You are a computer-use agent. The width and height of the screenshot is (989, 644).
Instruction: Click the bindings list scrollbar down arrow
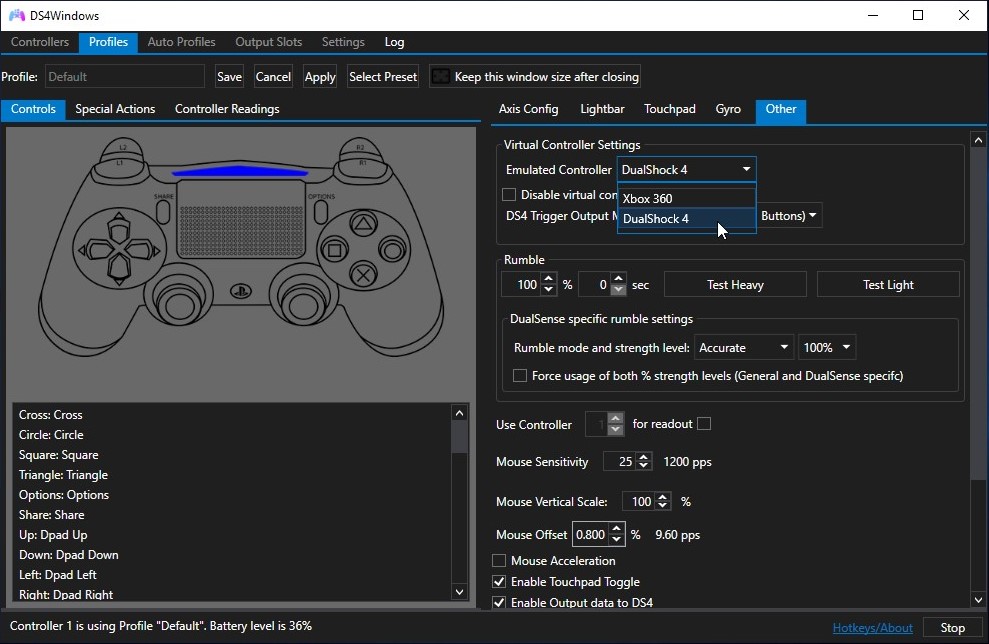click(459, 592)
